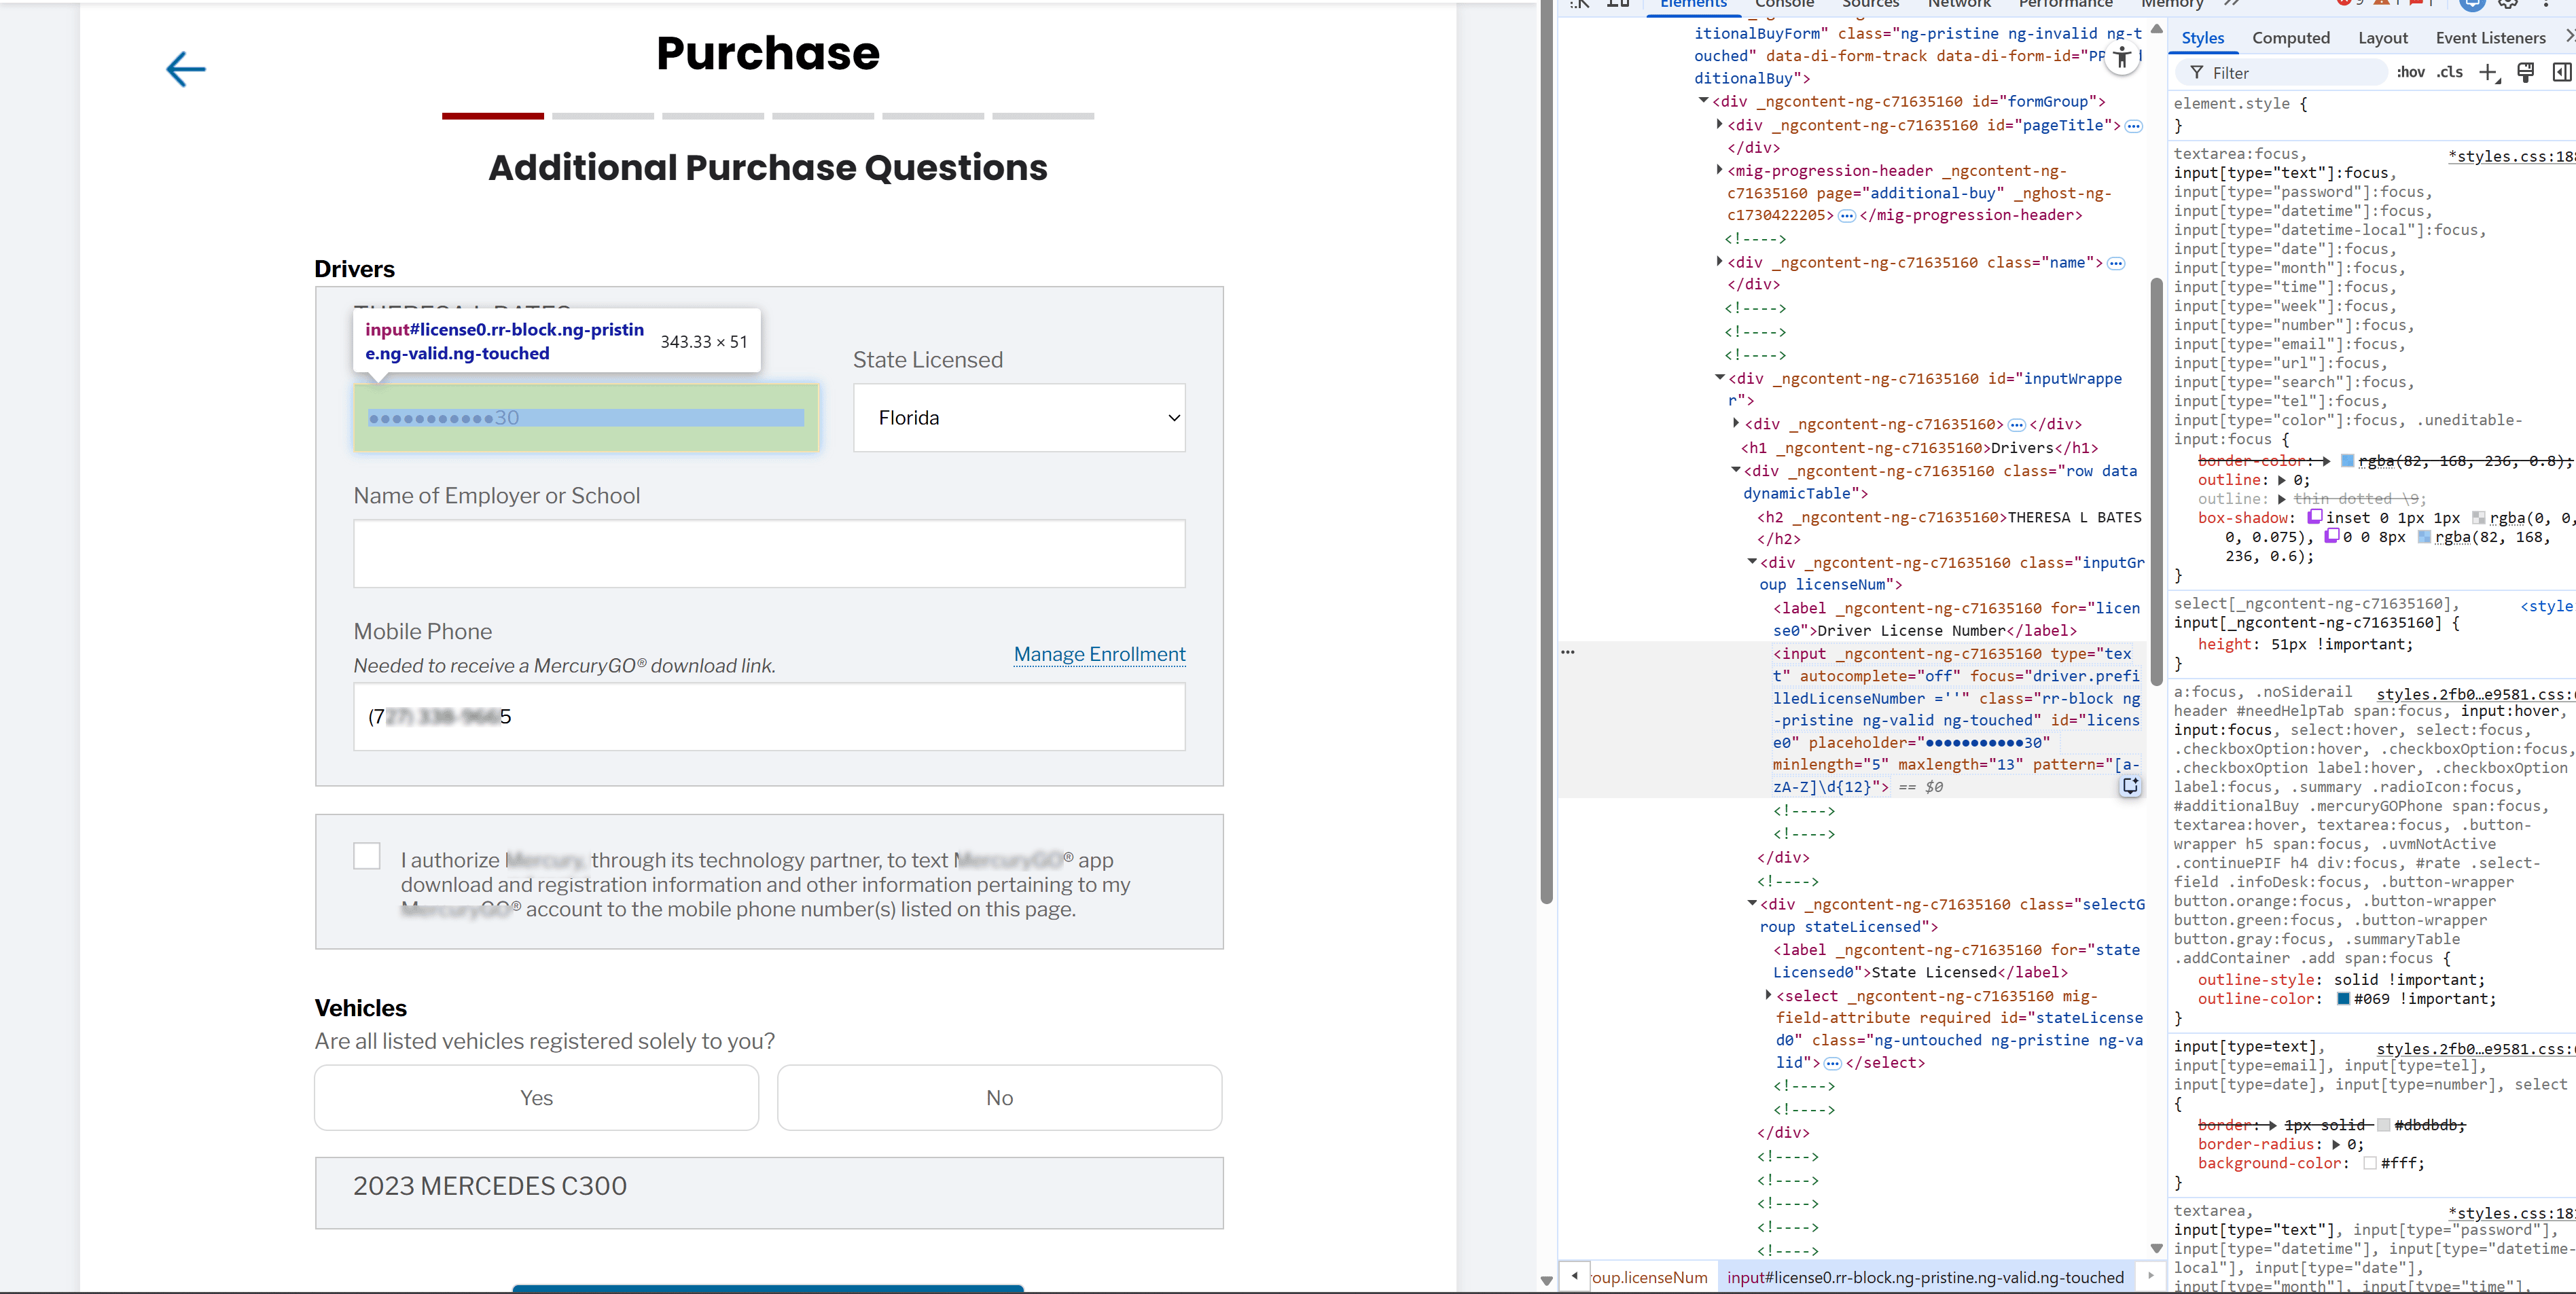Toggle the :hov element state button
The height and width of the screenshot is (1294, 2576).
point(2411,72)
